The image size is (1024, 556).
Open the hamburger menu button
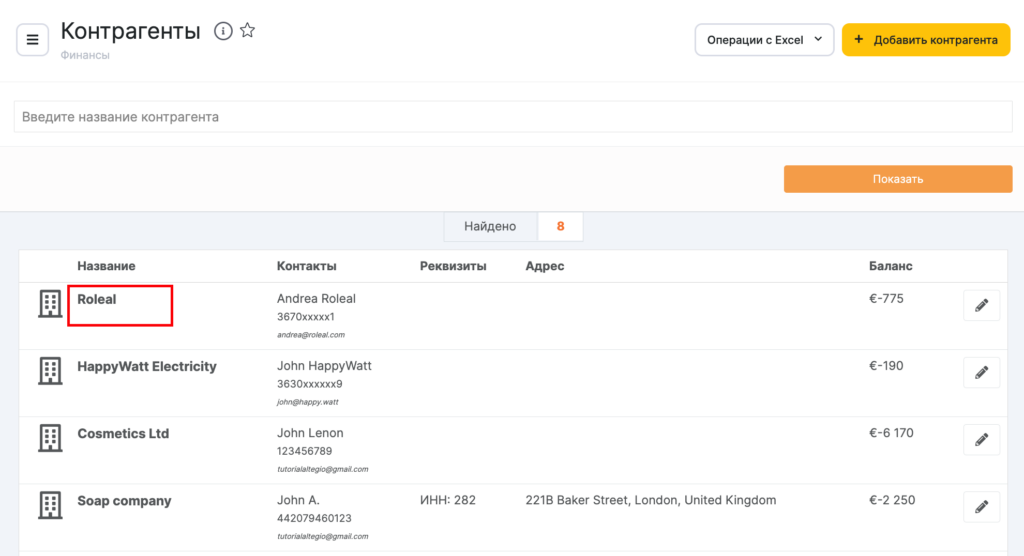(32, 40)
